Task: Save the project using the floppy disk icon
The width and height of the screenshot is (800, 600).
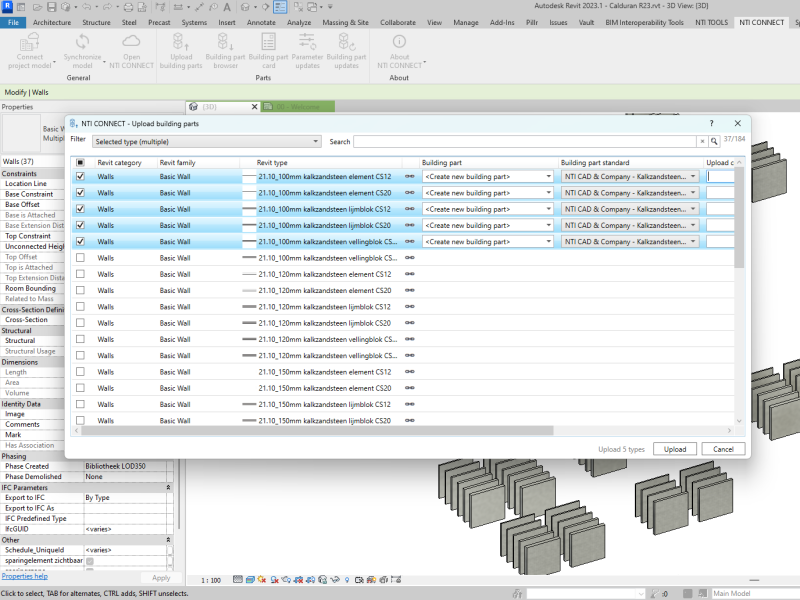Action: pos(52,7)
